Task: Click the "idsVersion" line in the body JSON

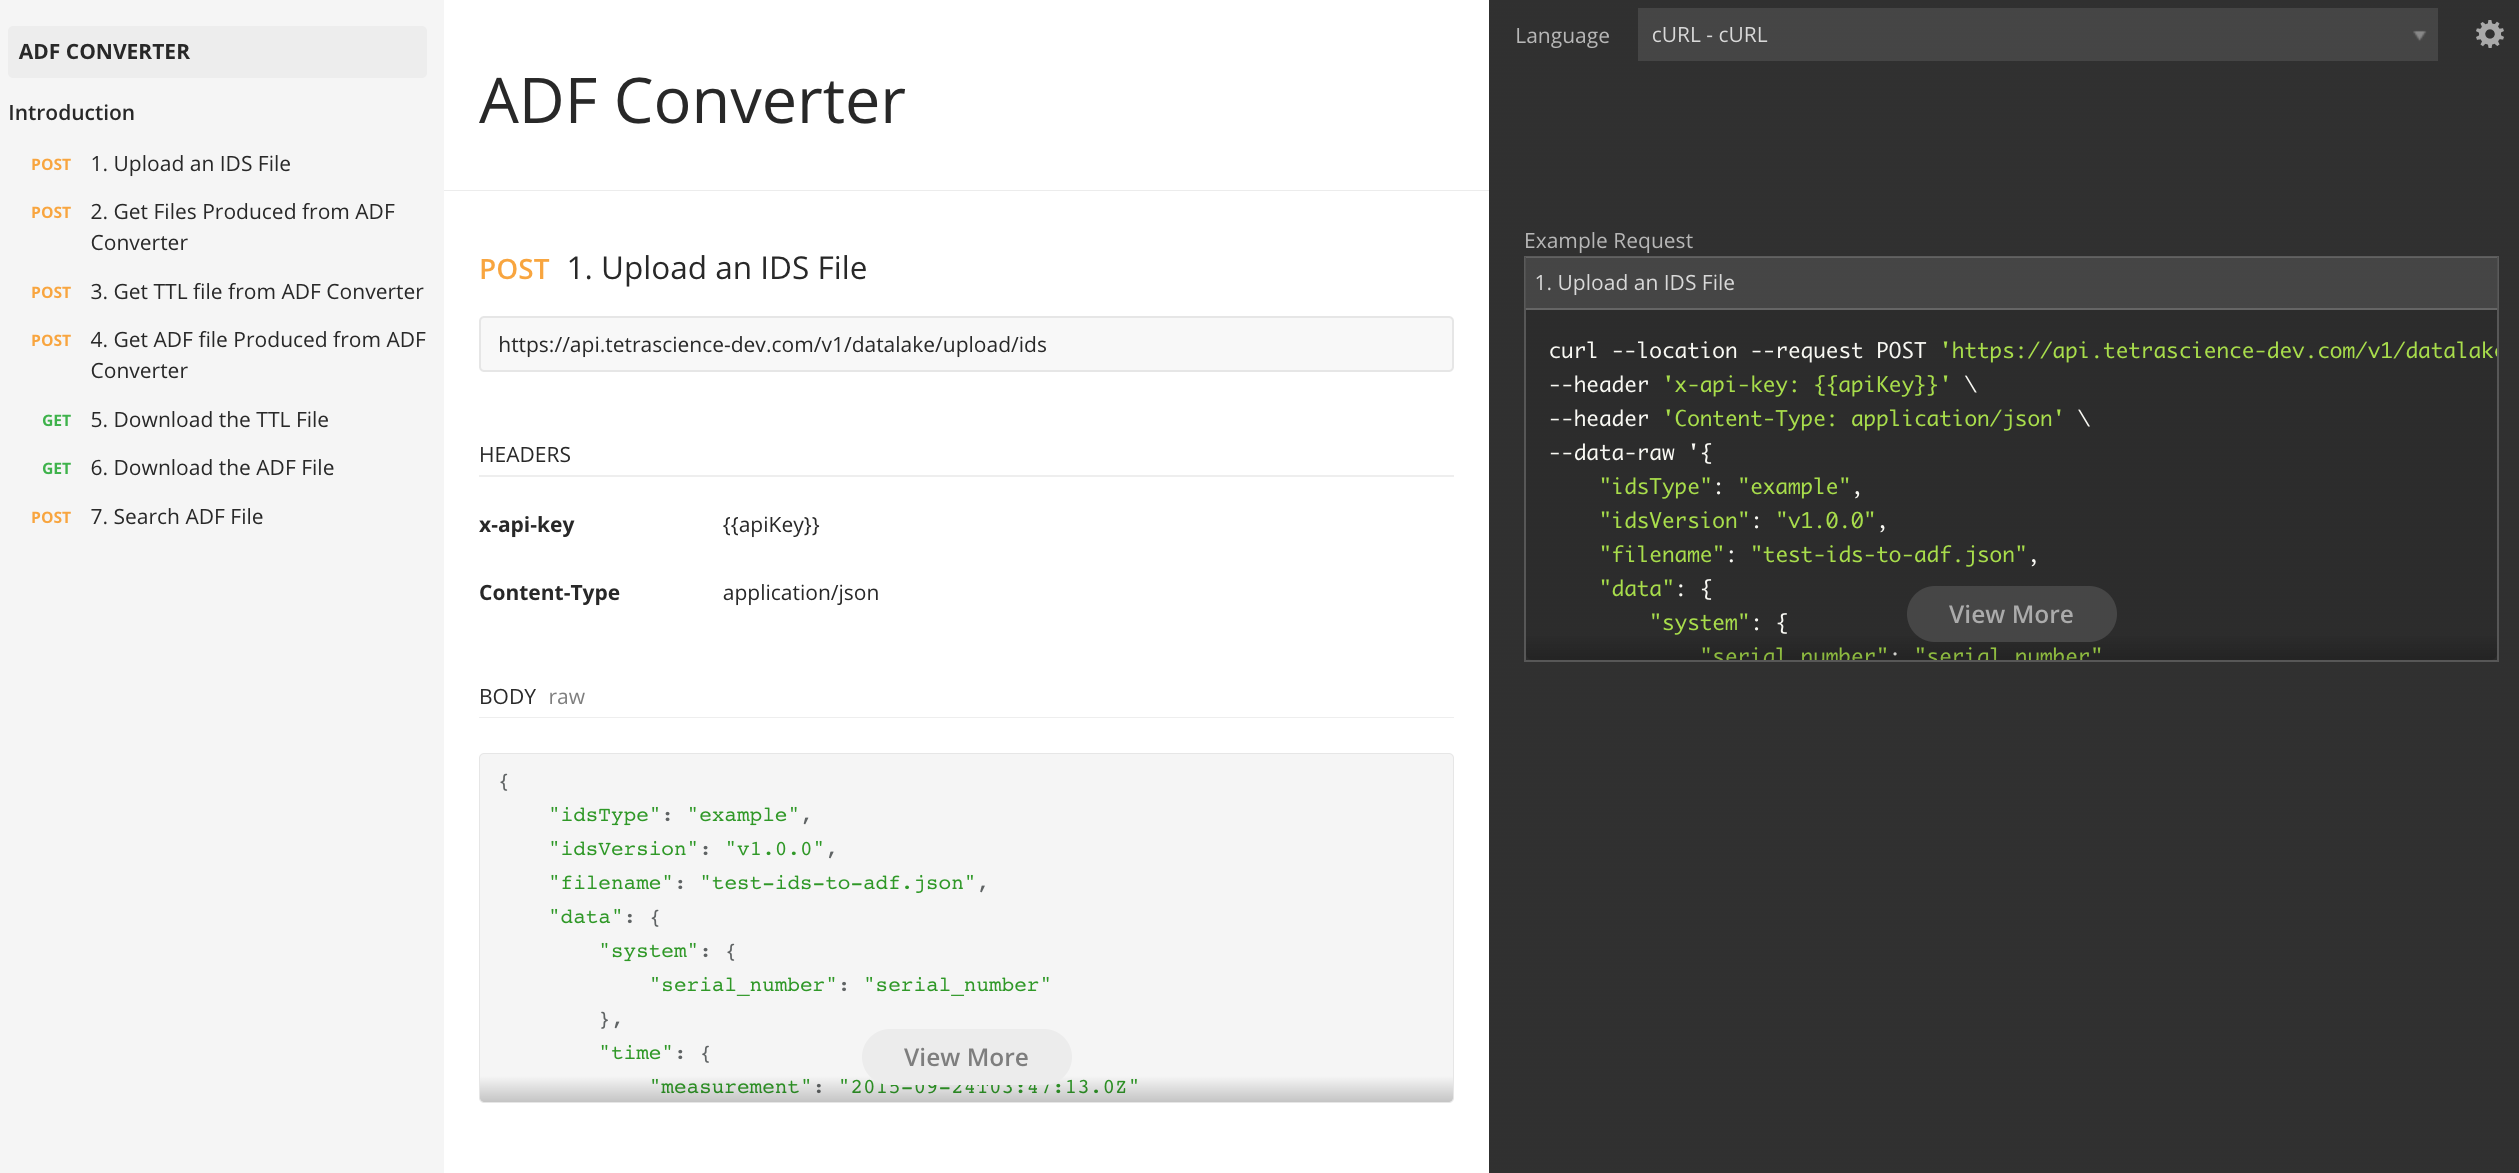Action: pos(691,849)
